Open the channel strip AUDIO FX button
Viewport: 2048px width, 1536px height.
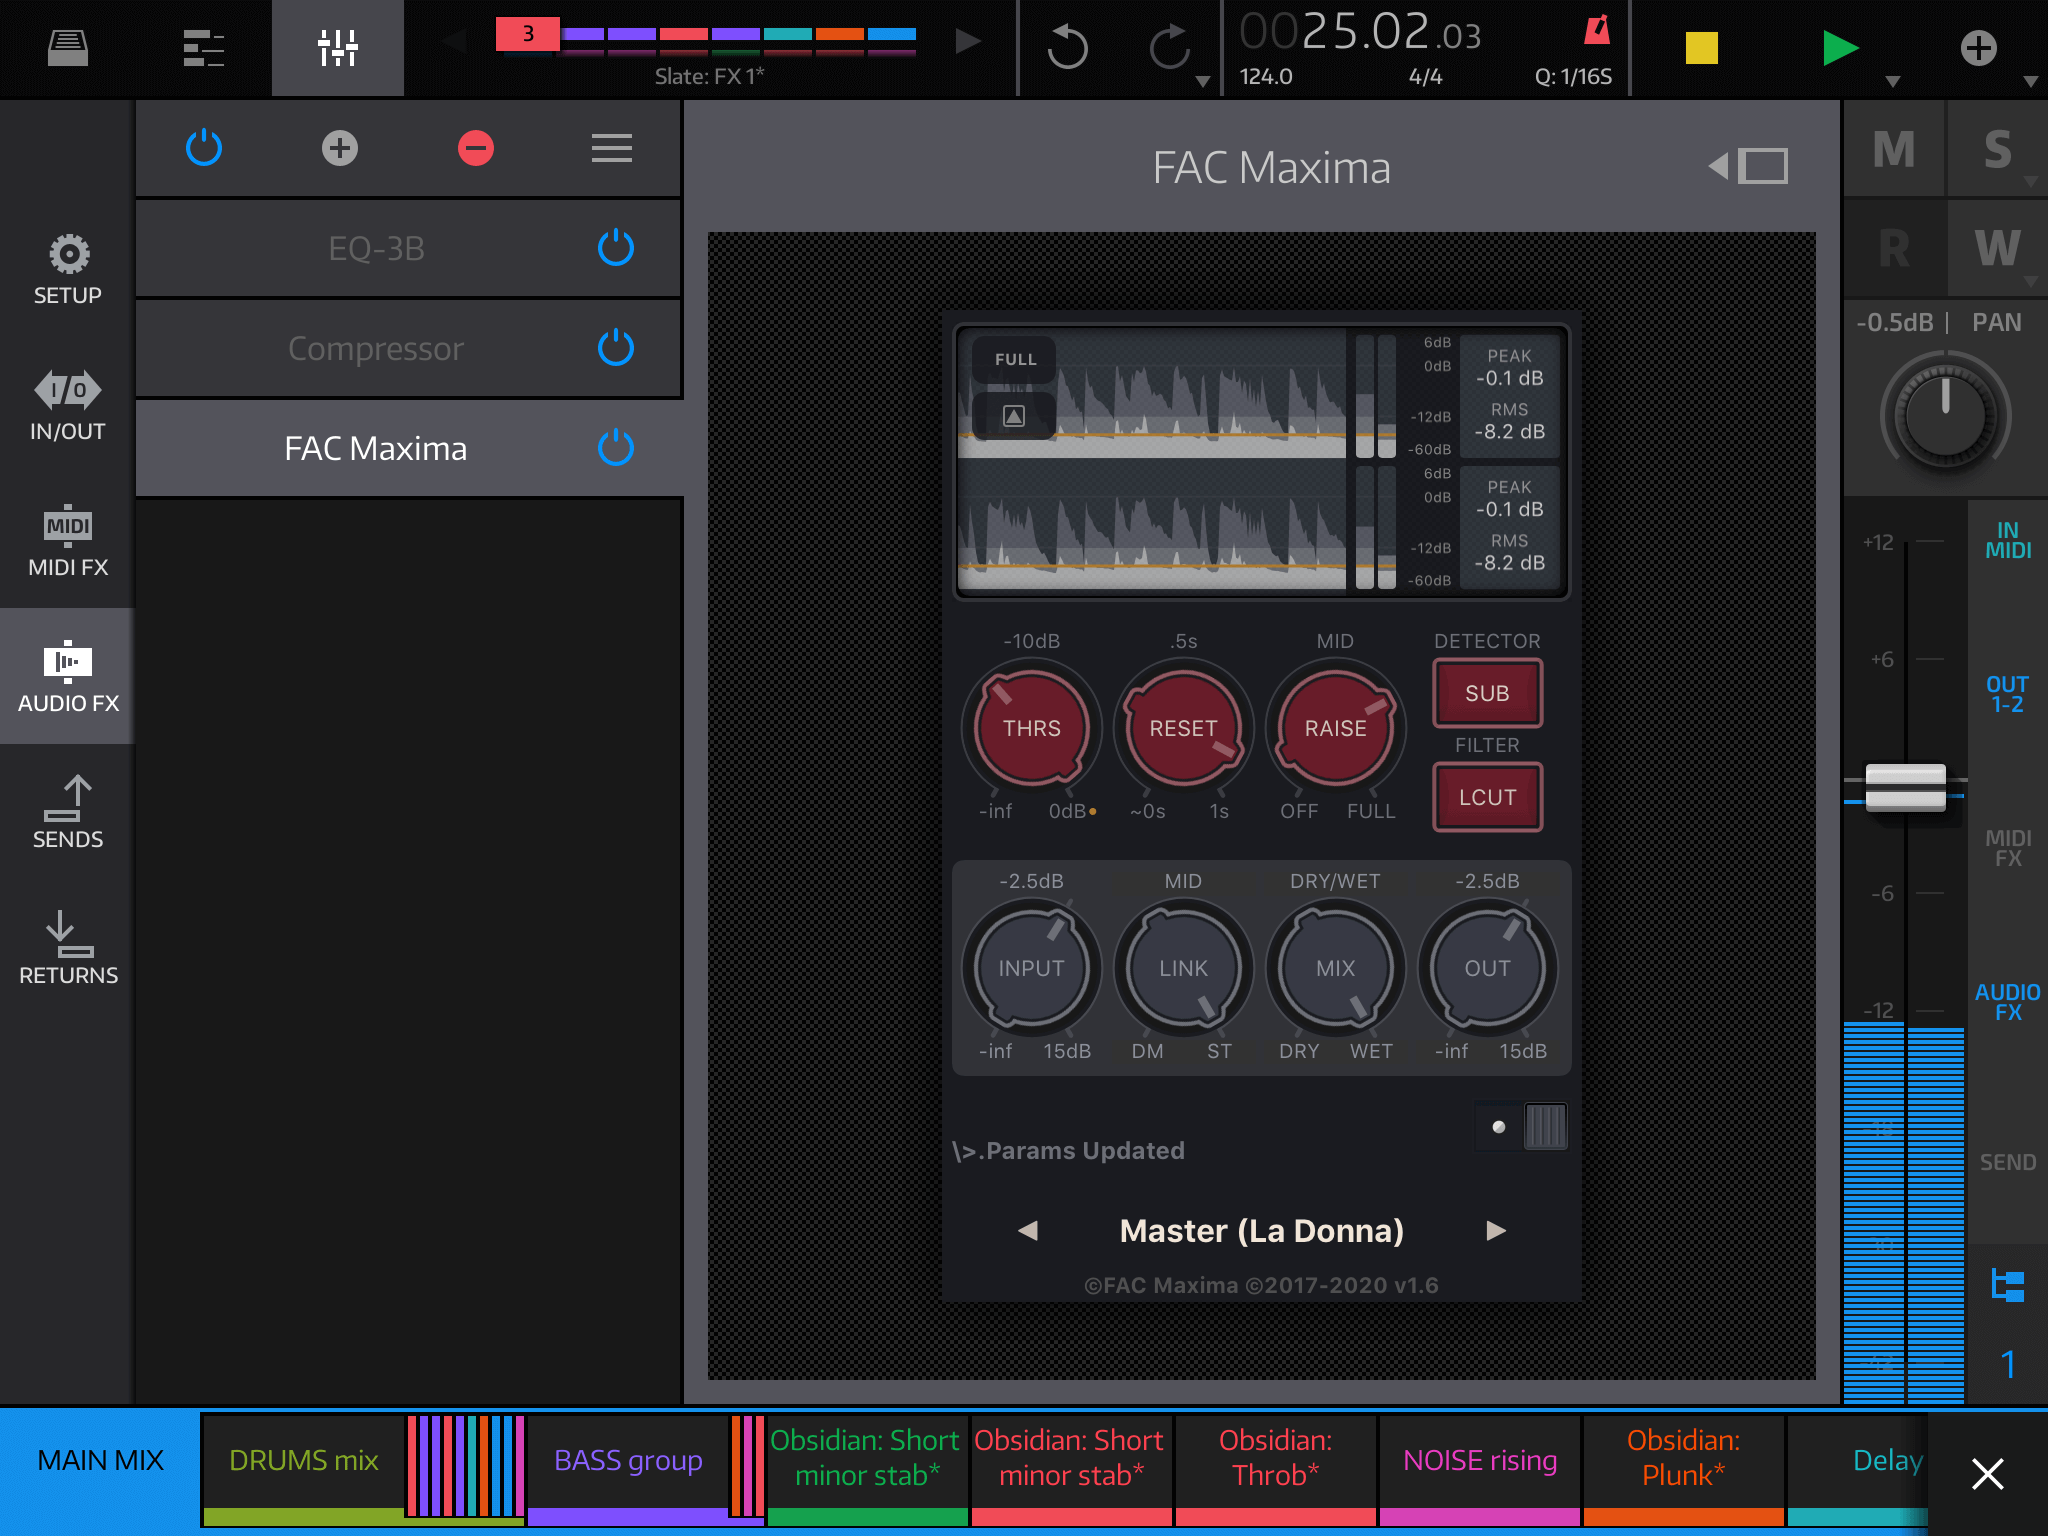tap(2008, 1002)
